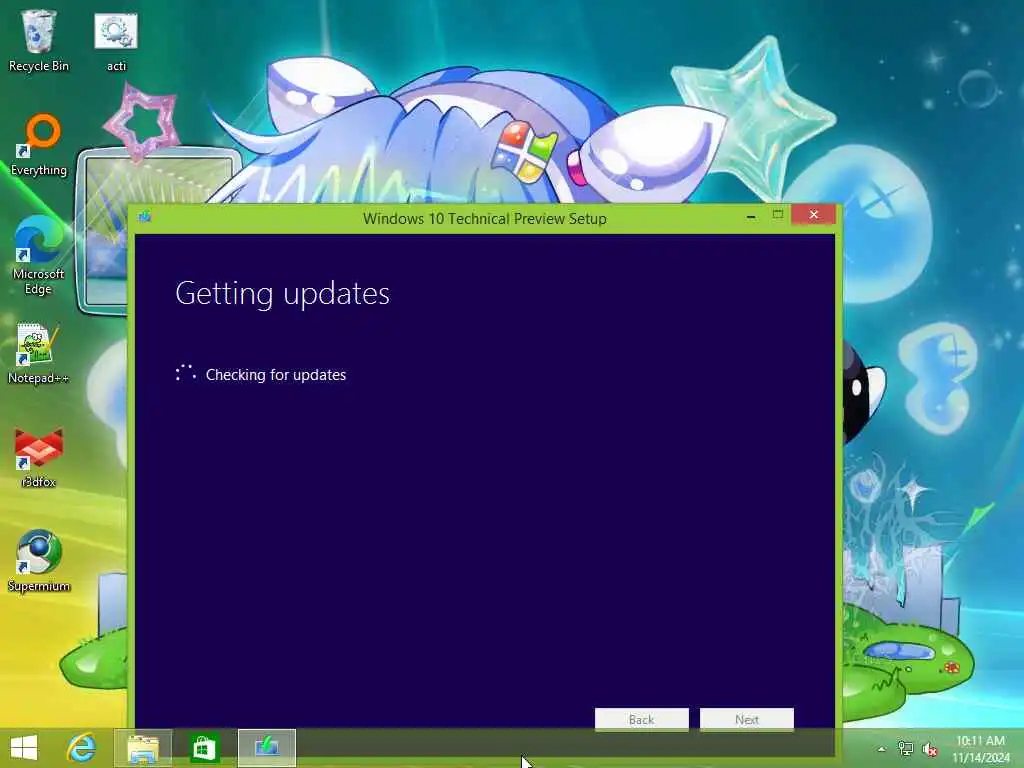
Task: Show hidden tray icons arrow
Action: tap(881, 749)
